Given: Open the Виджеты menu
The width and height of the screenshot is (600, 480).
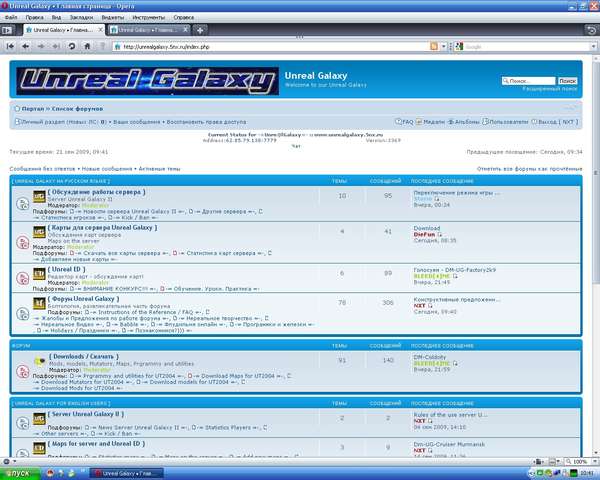Looking at the screenshot, I should pyautogui.click(x=112, y=17).
